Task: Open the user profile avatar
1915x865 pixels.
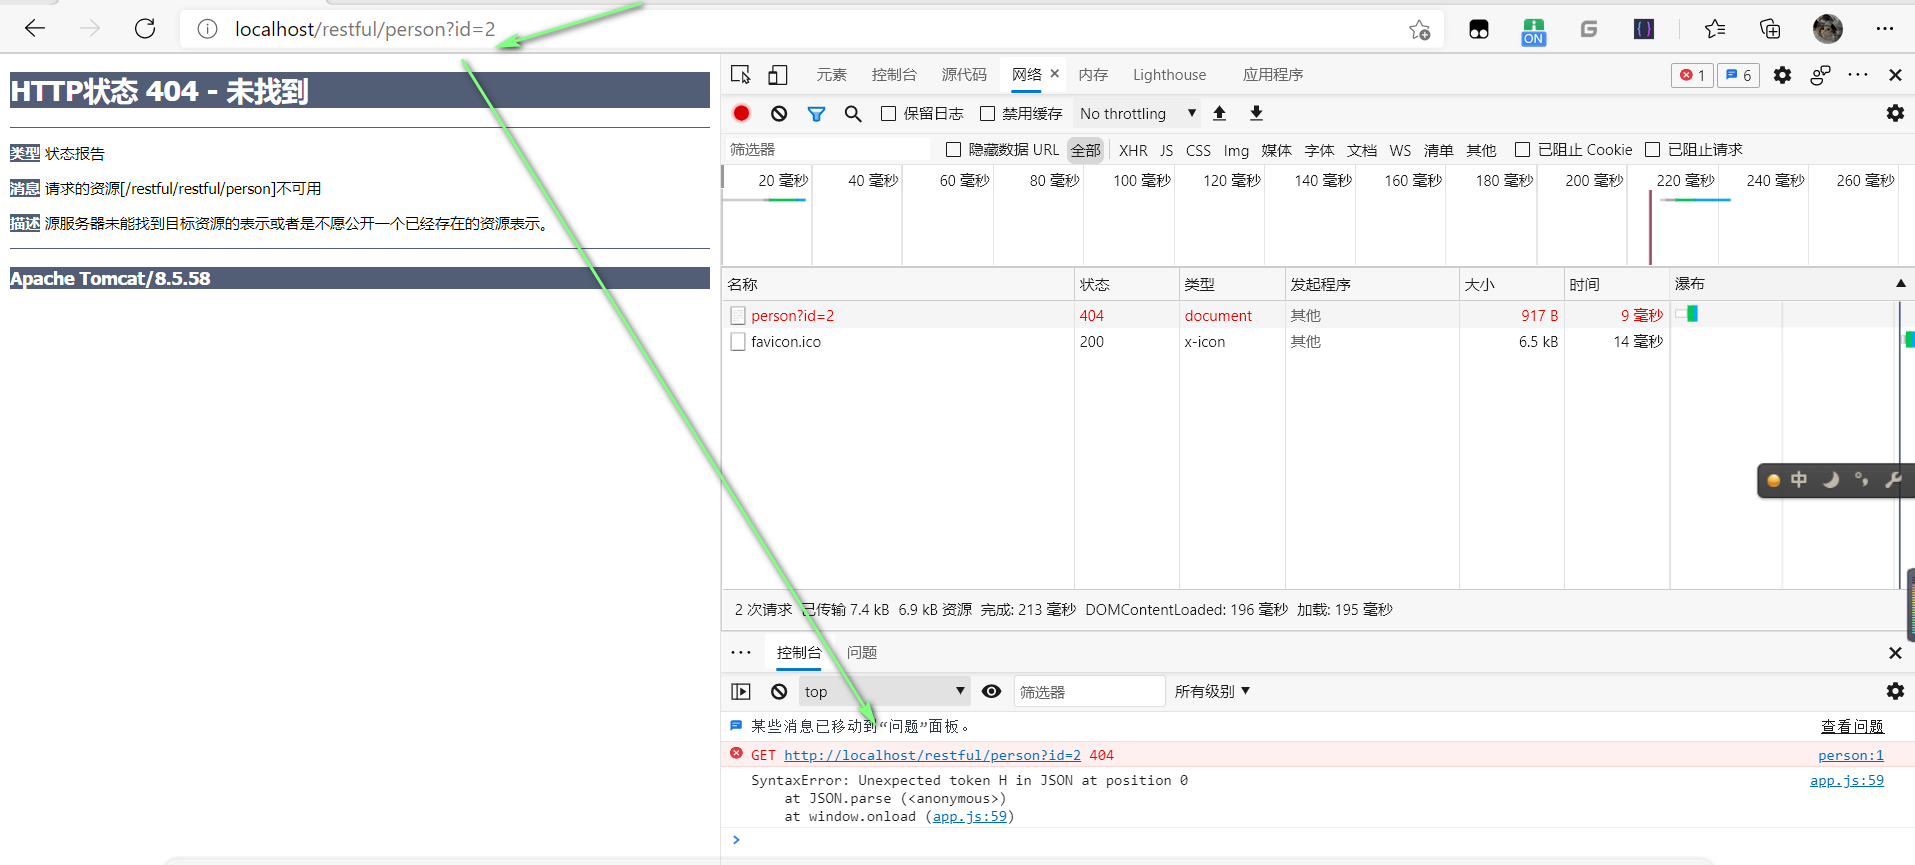Action: pyautogui.click(x=1828, y=29)
